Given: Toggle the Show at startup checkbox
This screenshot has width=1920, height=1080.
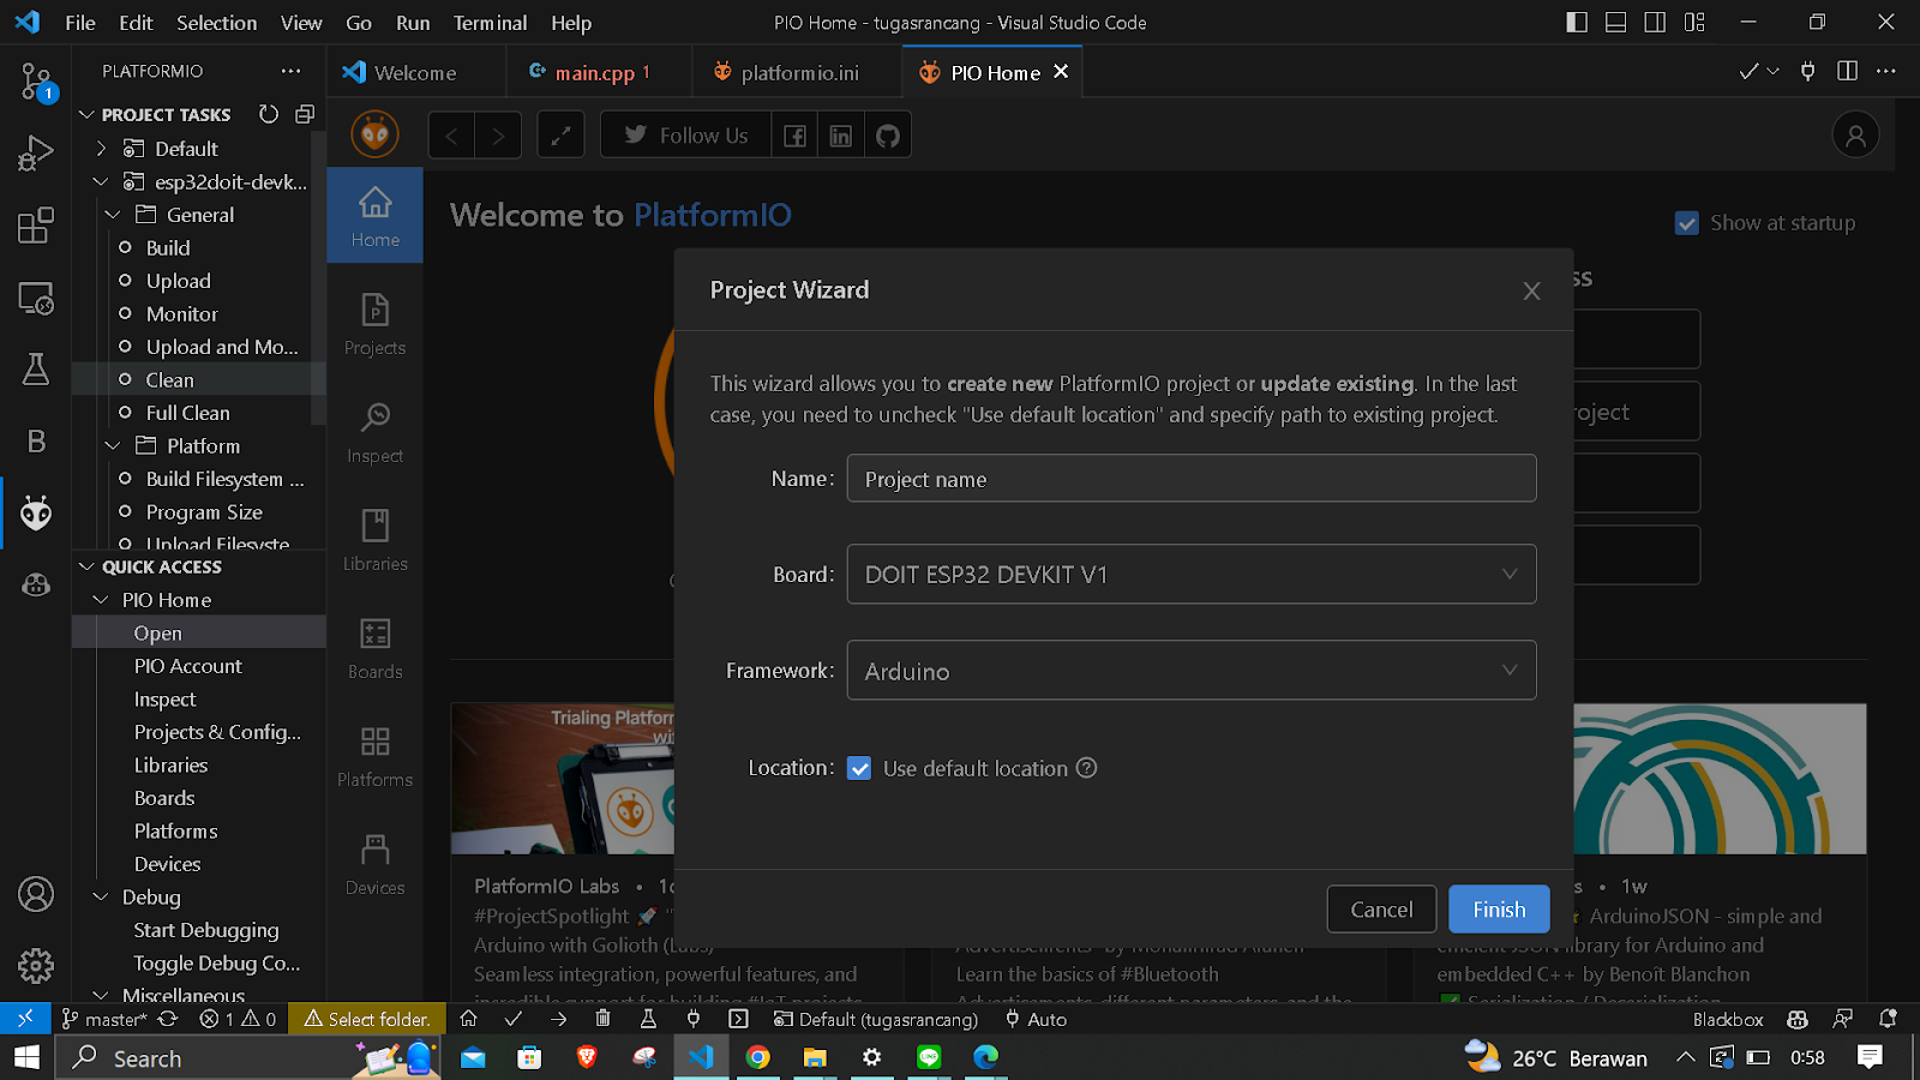Looking at the screenshot, I should (x=1686, y=223).
